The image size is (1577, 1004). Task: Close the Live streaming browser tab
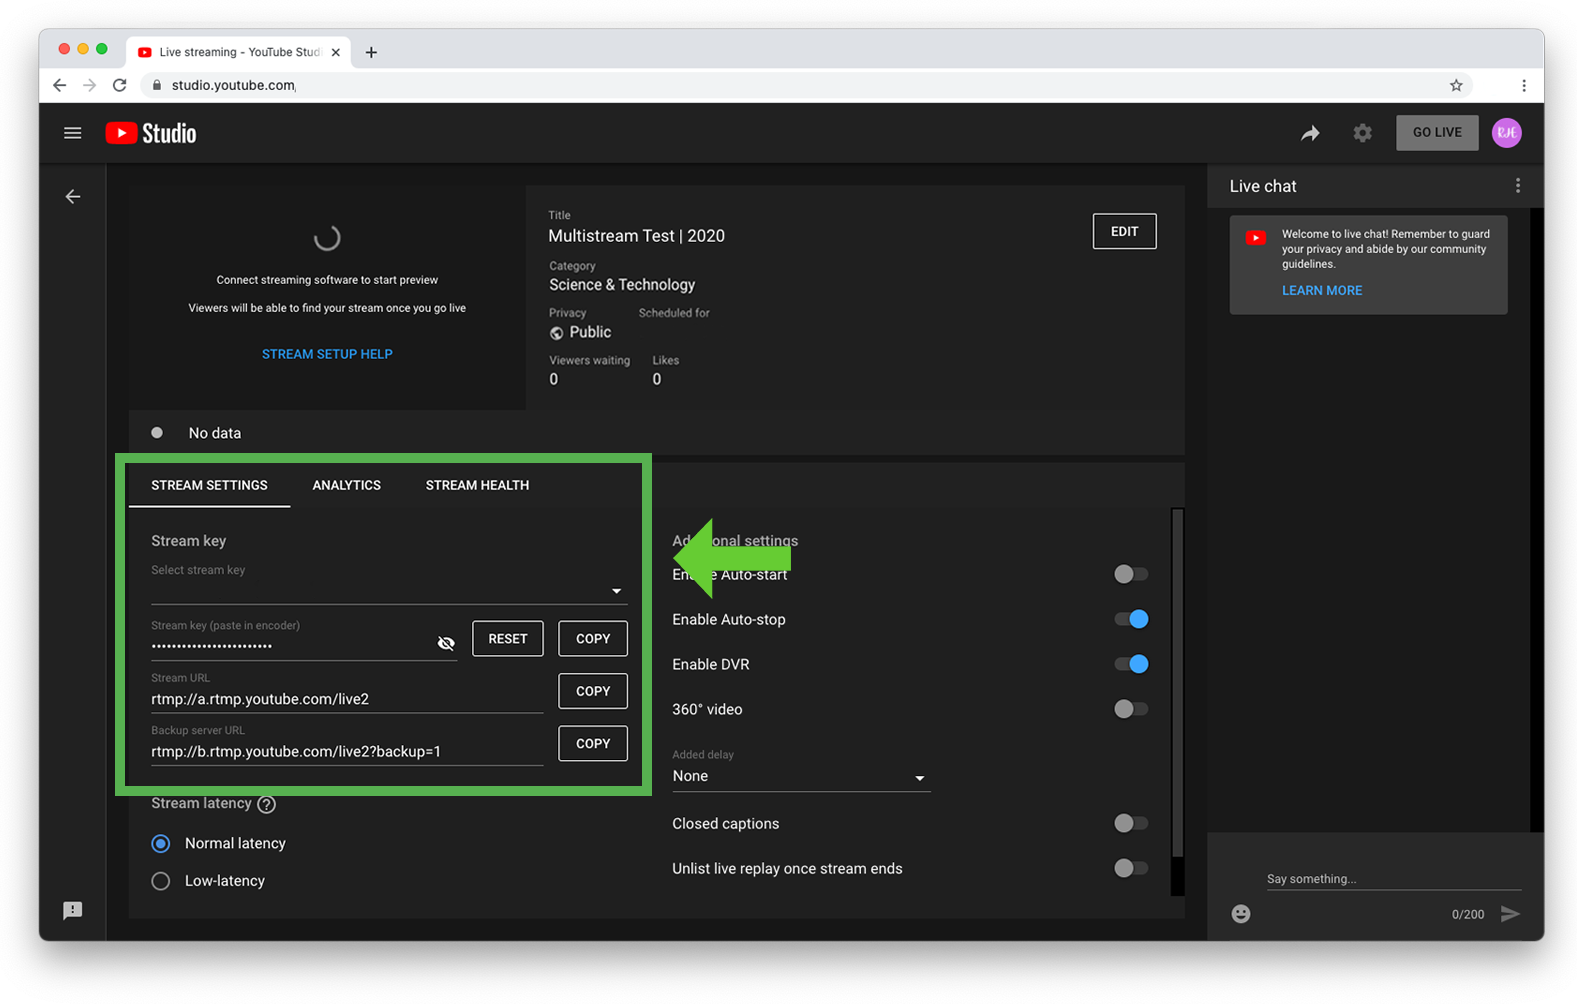[x=336, y=52]
